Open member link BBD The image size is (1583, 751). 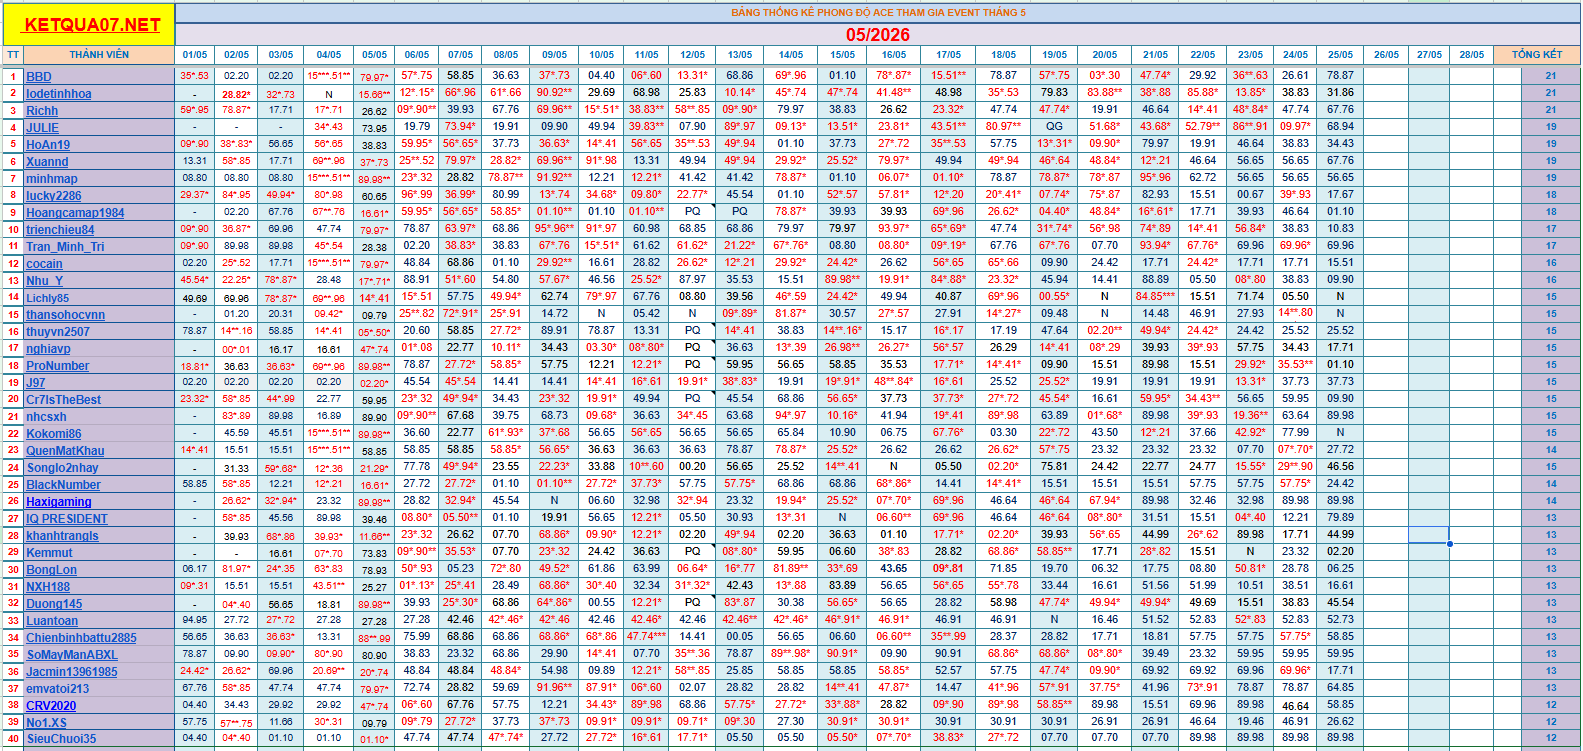[39, 77]
